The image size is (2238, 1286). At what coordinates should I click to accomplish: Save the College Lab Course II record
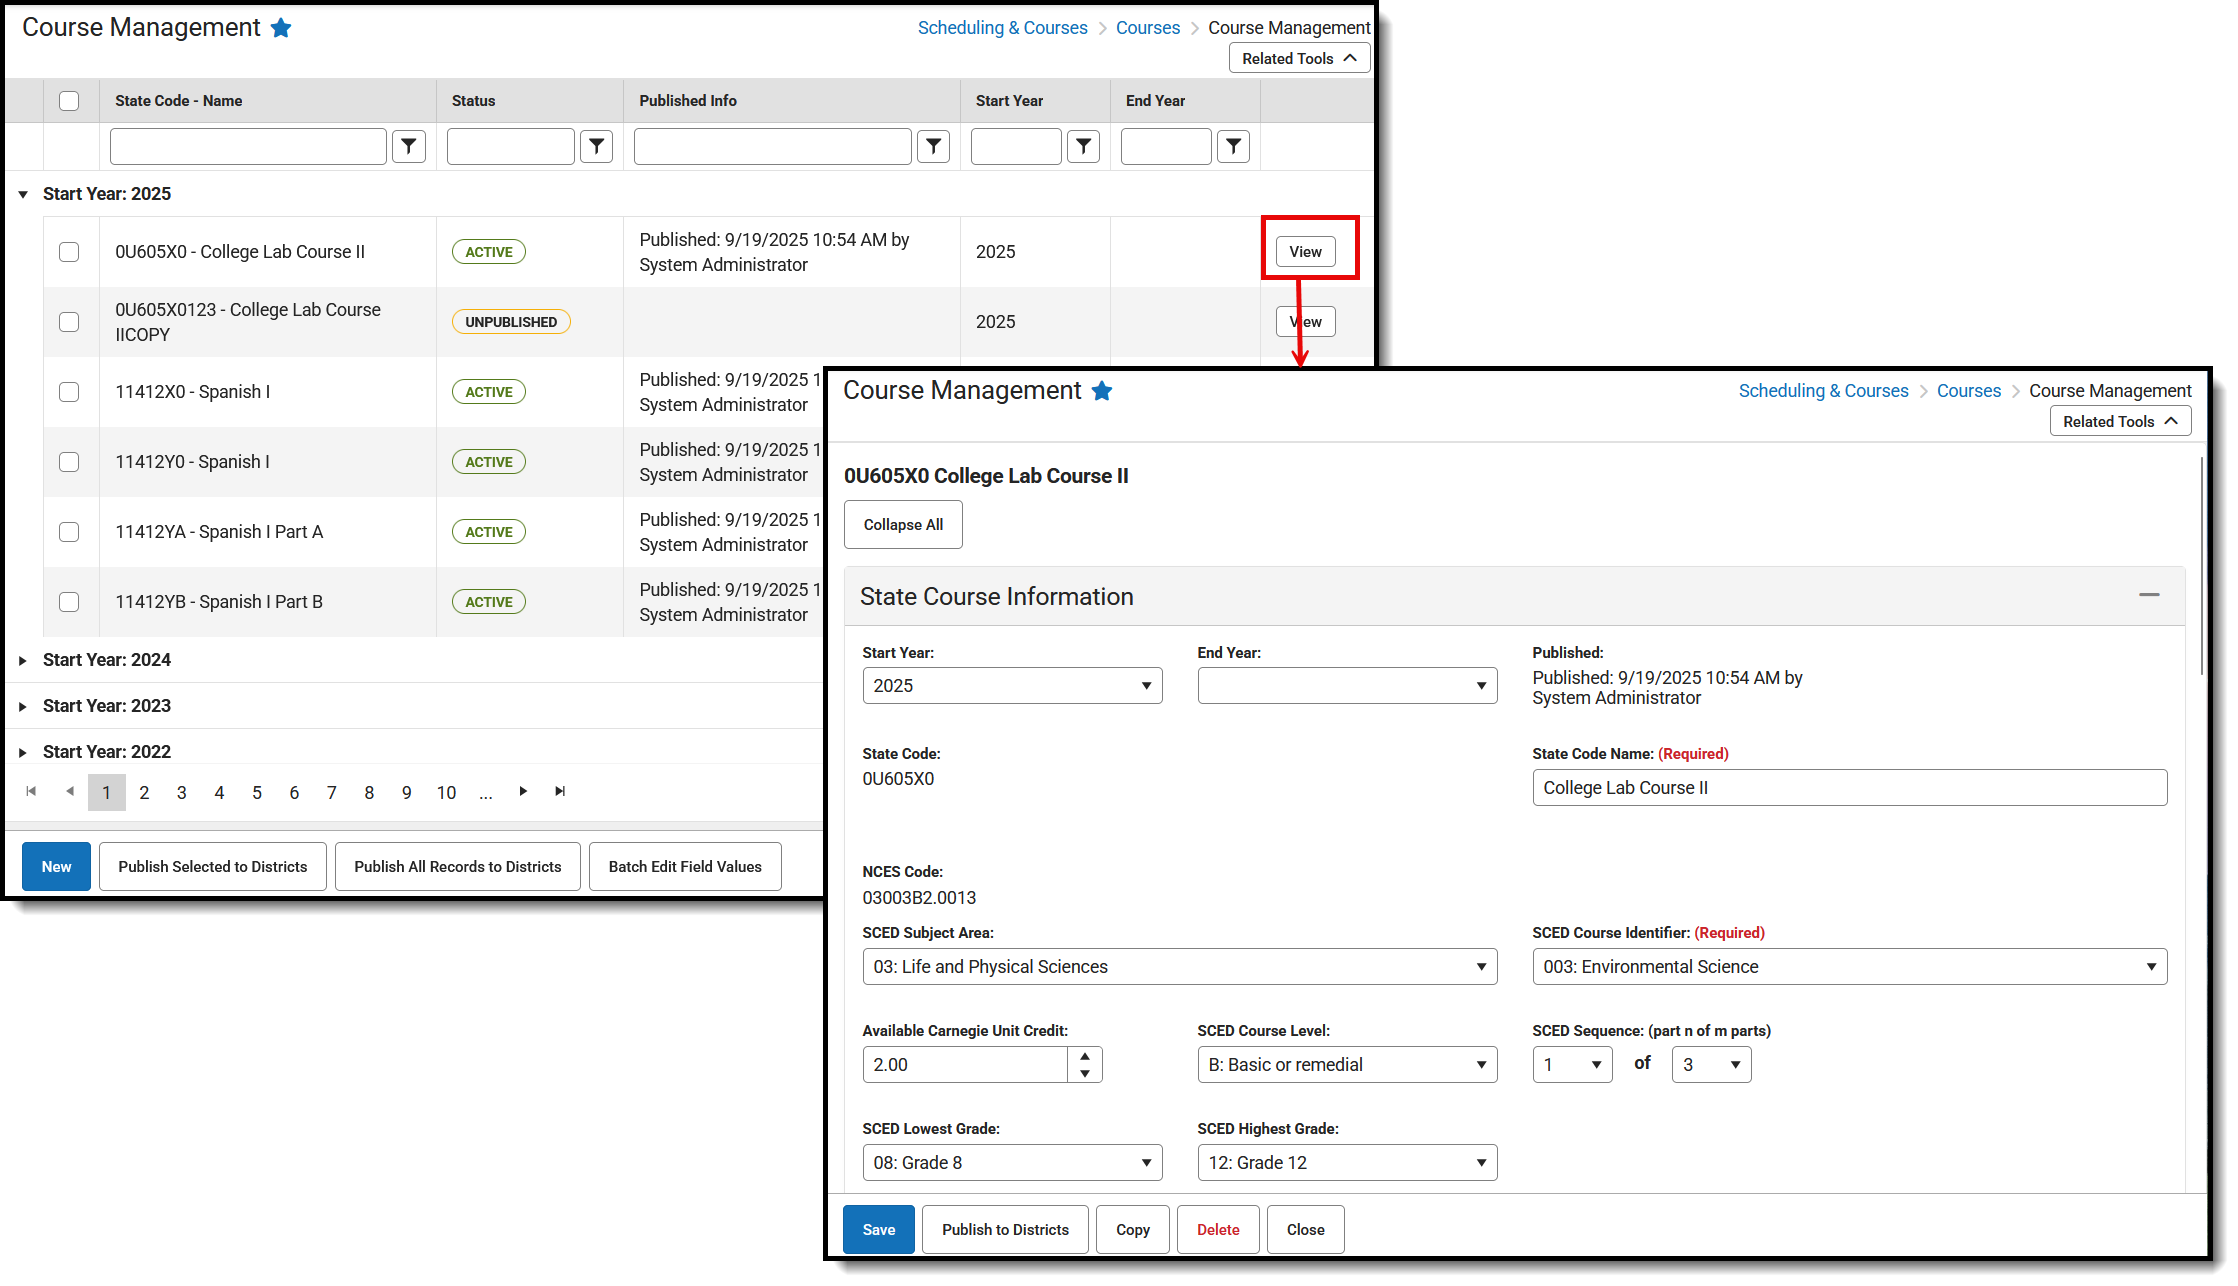point(878,1229)
